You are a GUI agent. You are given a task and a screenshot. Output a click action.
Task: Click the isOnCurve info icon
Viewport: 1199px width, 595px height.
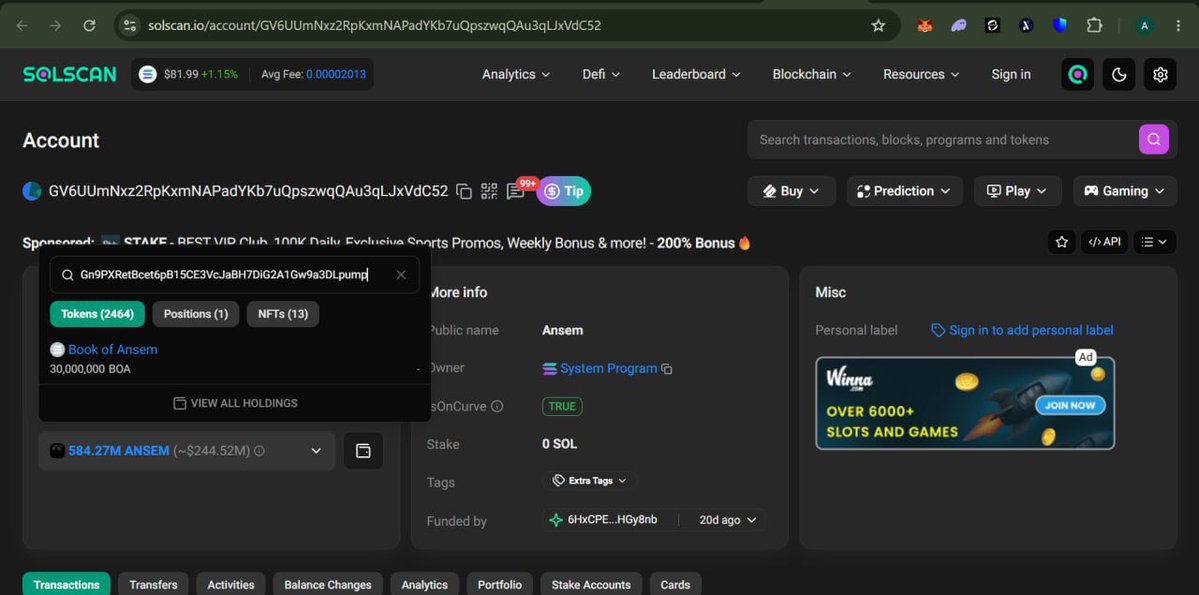point(497,406)
